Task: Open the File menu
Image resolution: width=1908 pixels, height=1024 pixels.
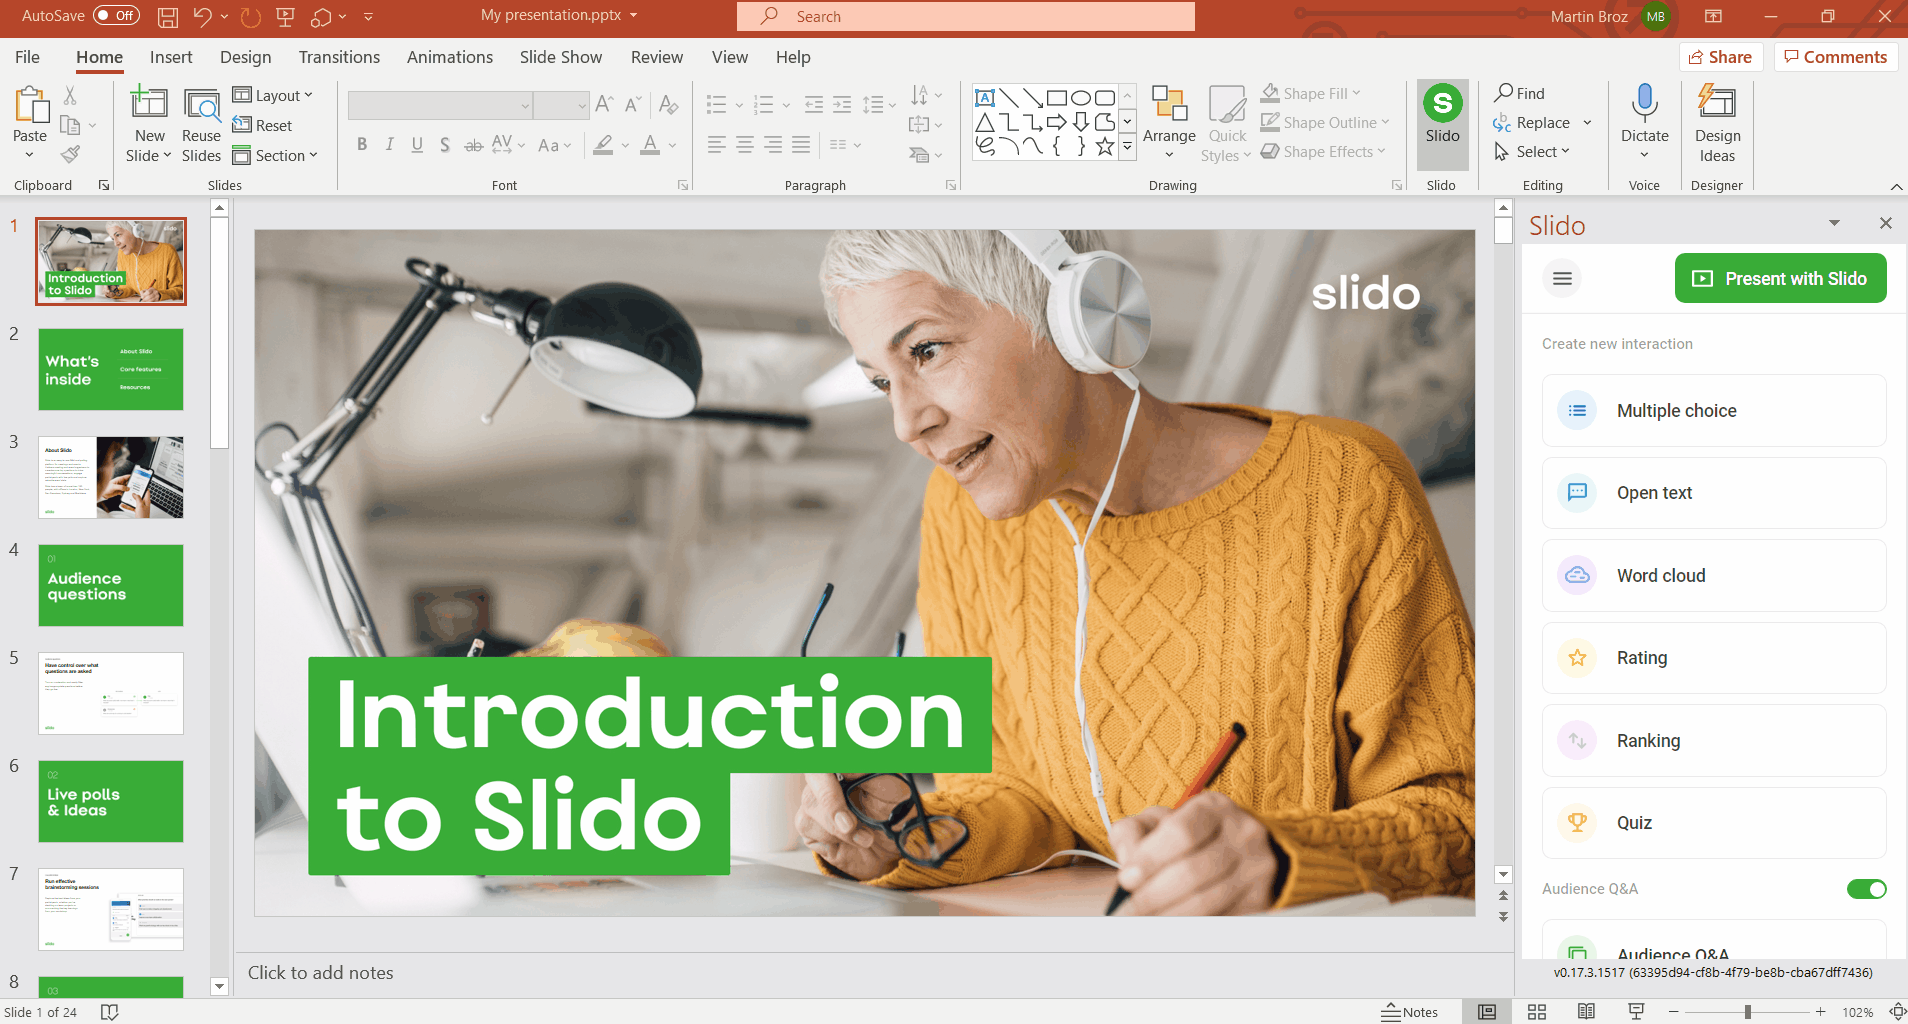Action: pyautogui.click(x=27, y=57)
